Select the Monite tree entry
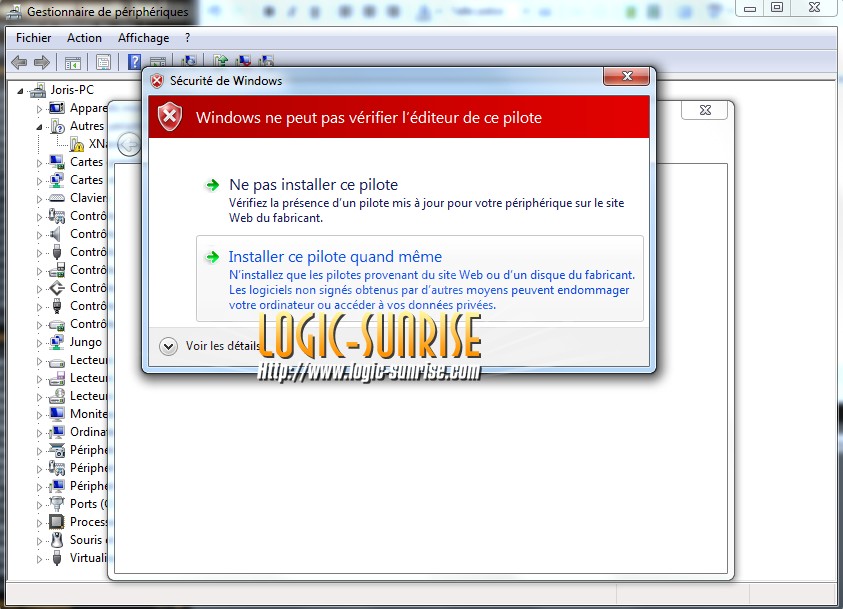 click(x=88, y=414)
